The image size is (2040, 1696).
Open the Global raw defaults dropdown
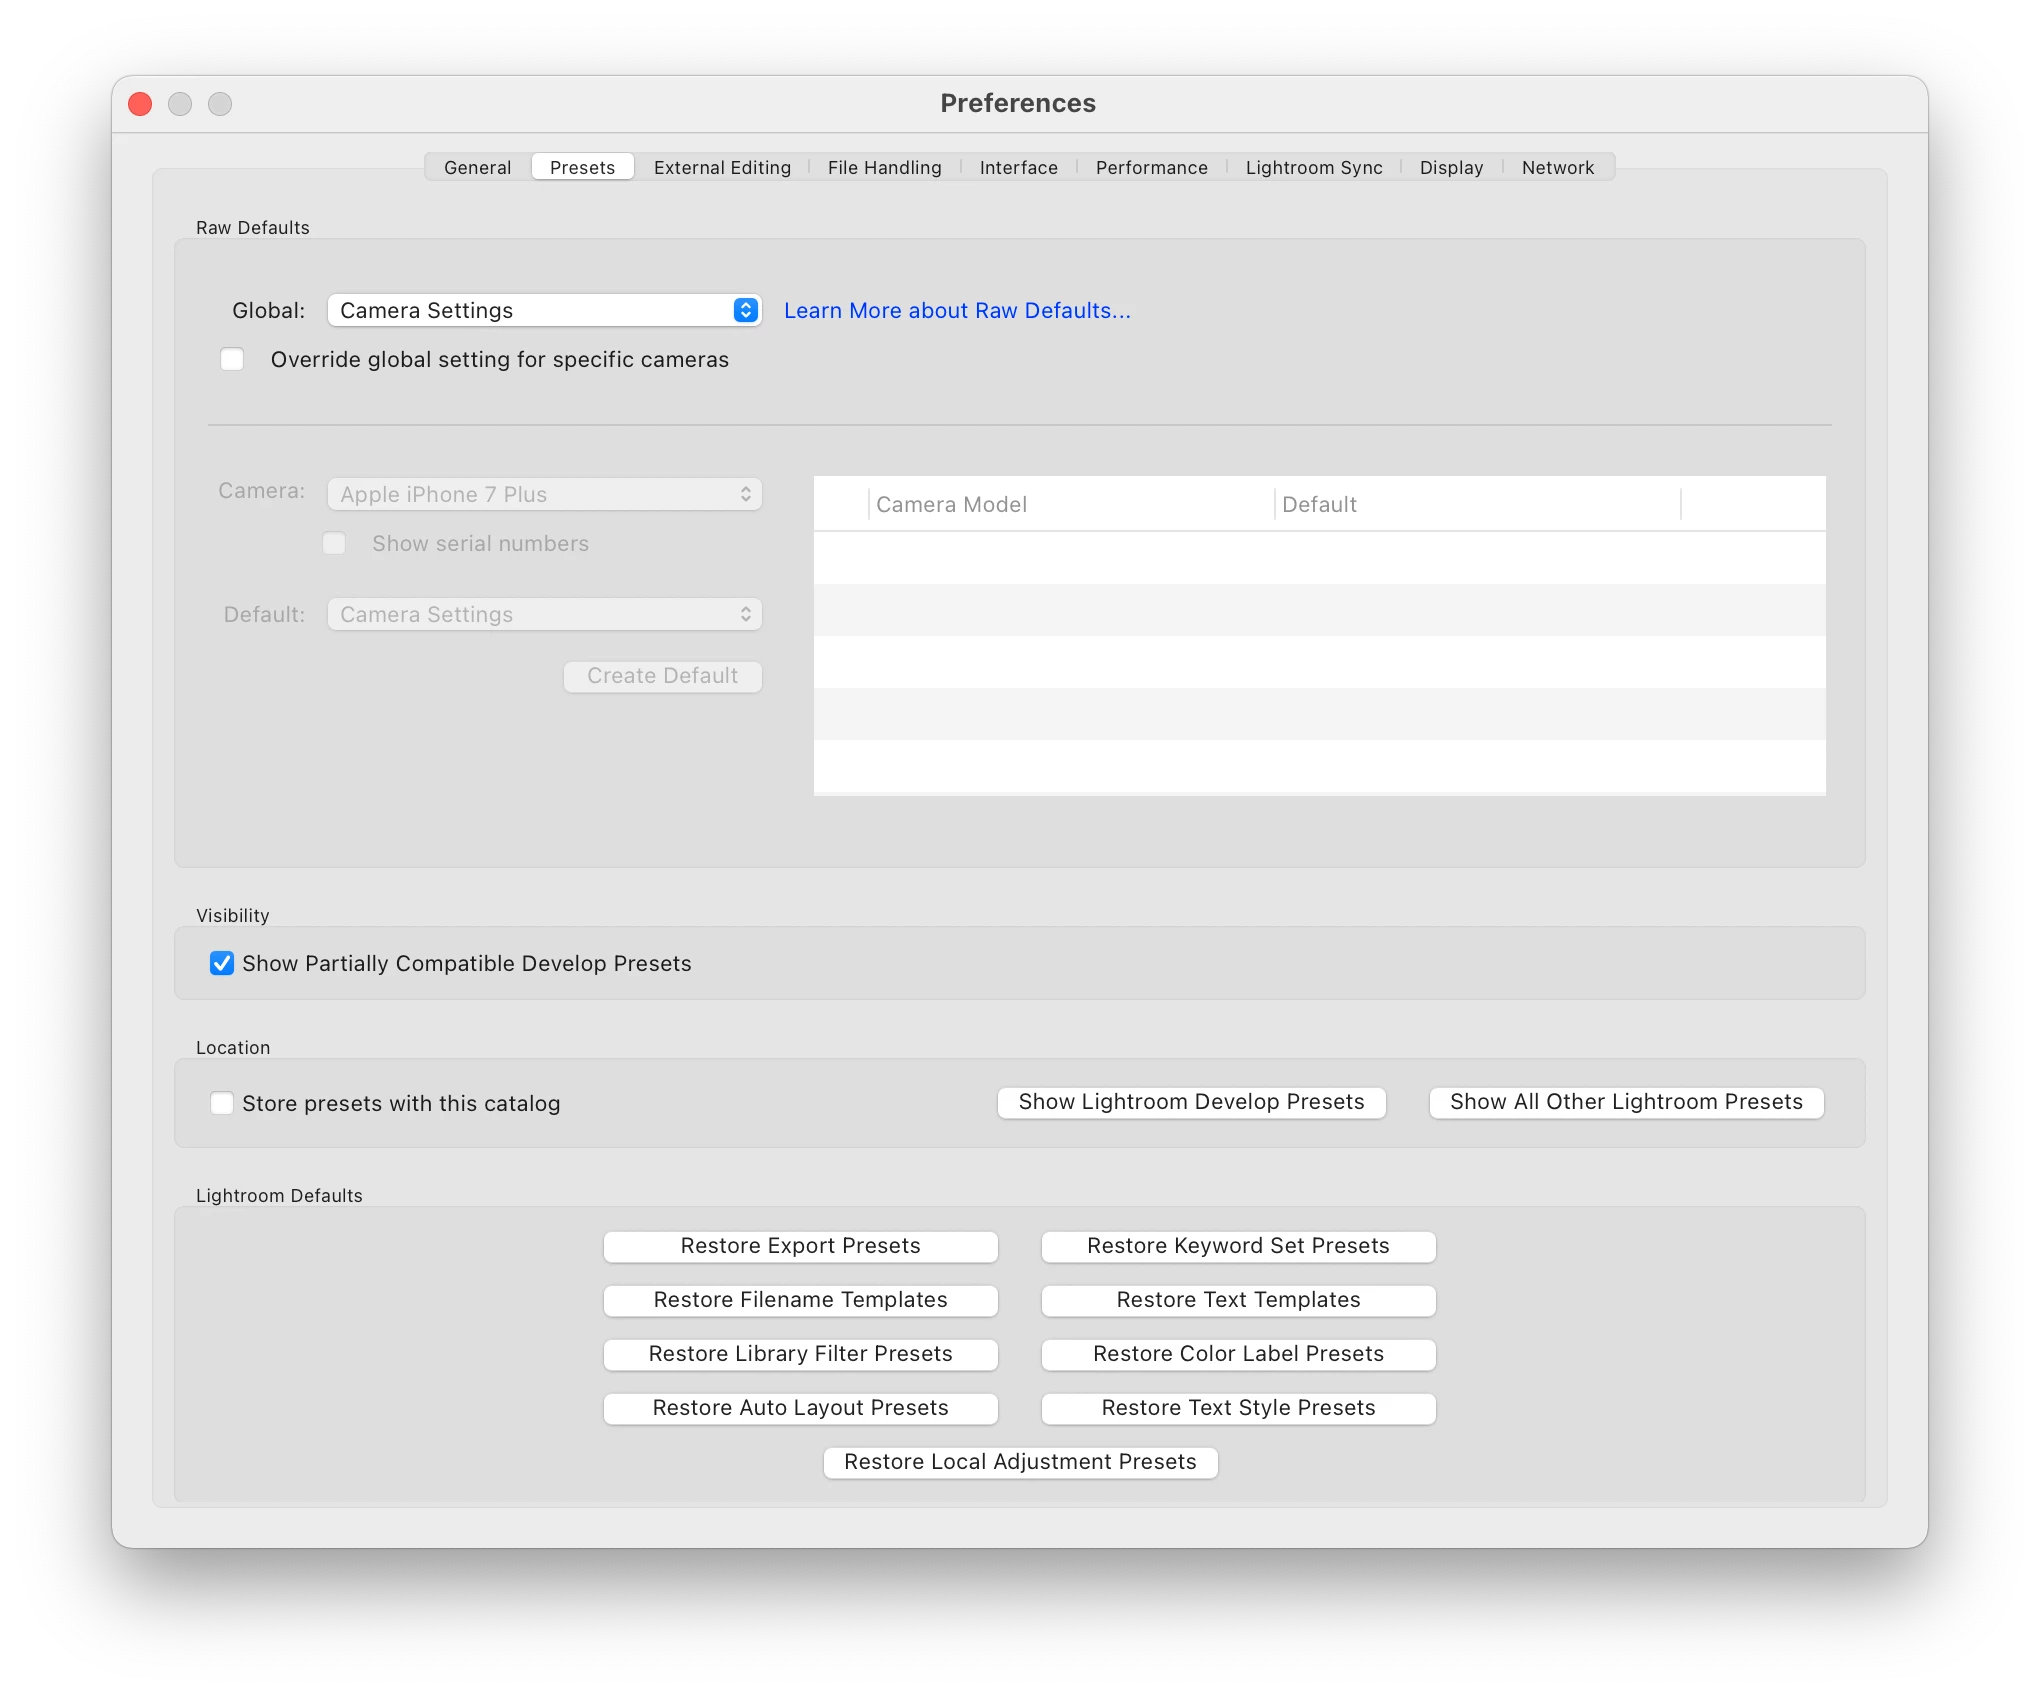544,310
